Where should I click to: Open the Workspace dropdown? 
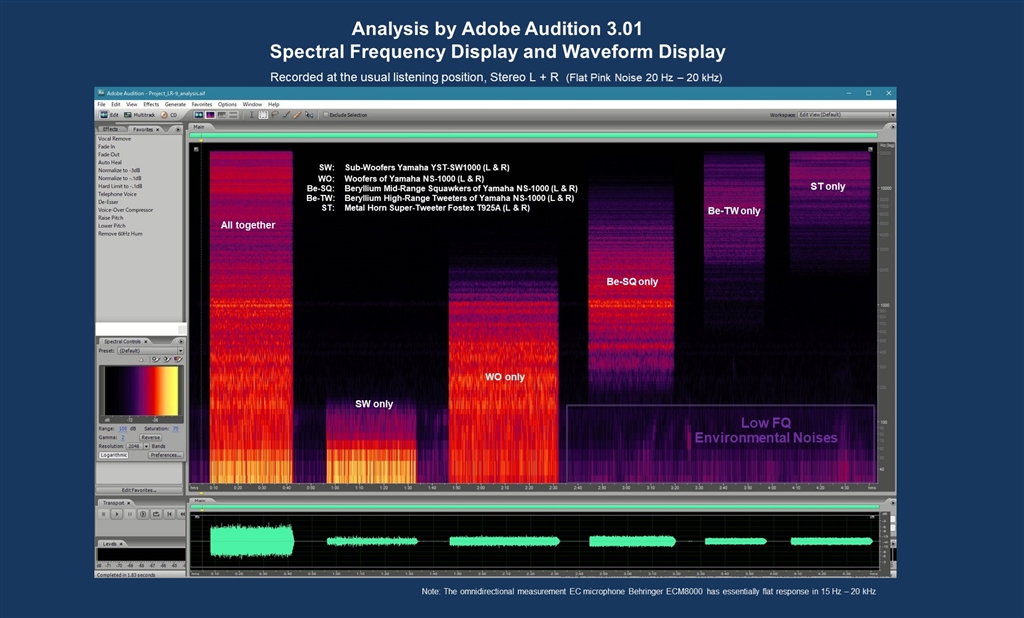click(846, 115)
